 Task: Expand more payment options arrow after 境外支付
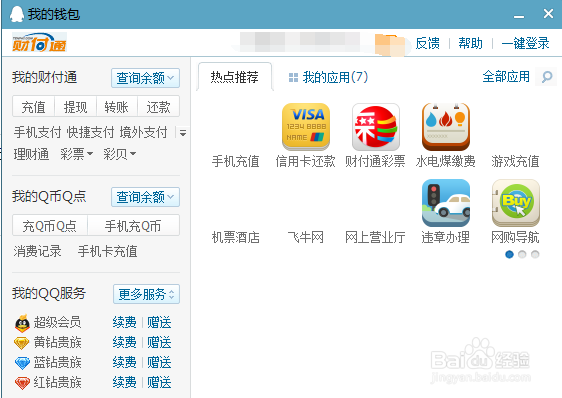(183, 133)
